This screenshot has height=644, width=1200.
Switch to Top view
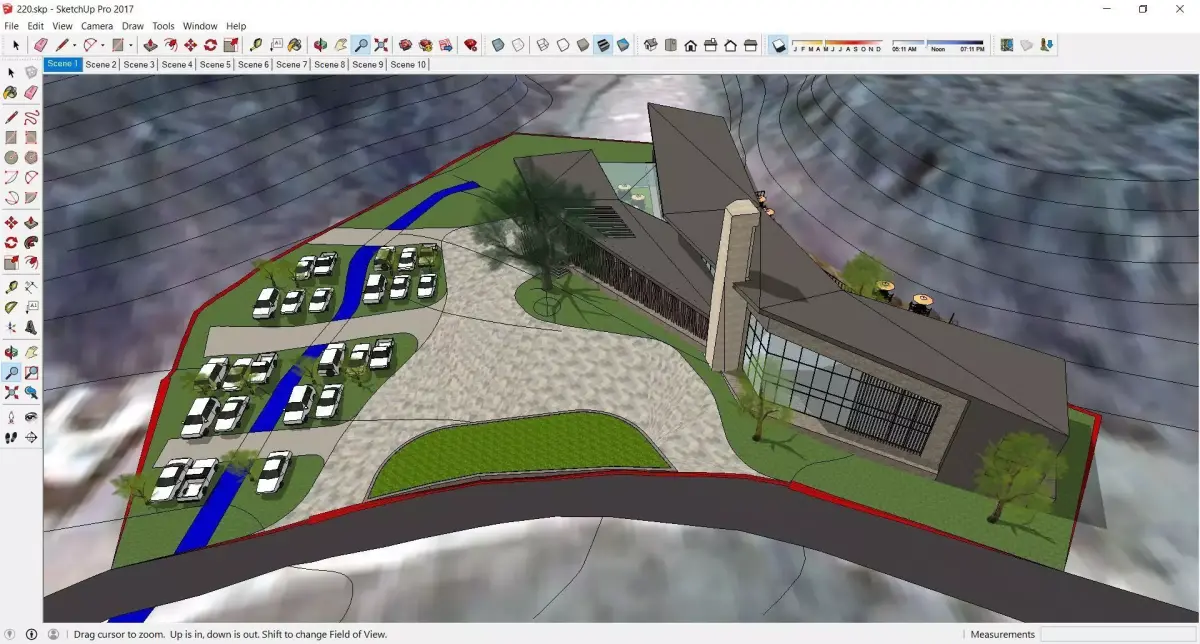670,45
